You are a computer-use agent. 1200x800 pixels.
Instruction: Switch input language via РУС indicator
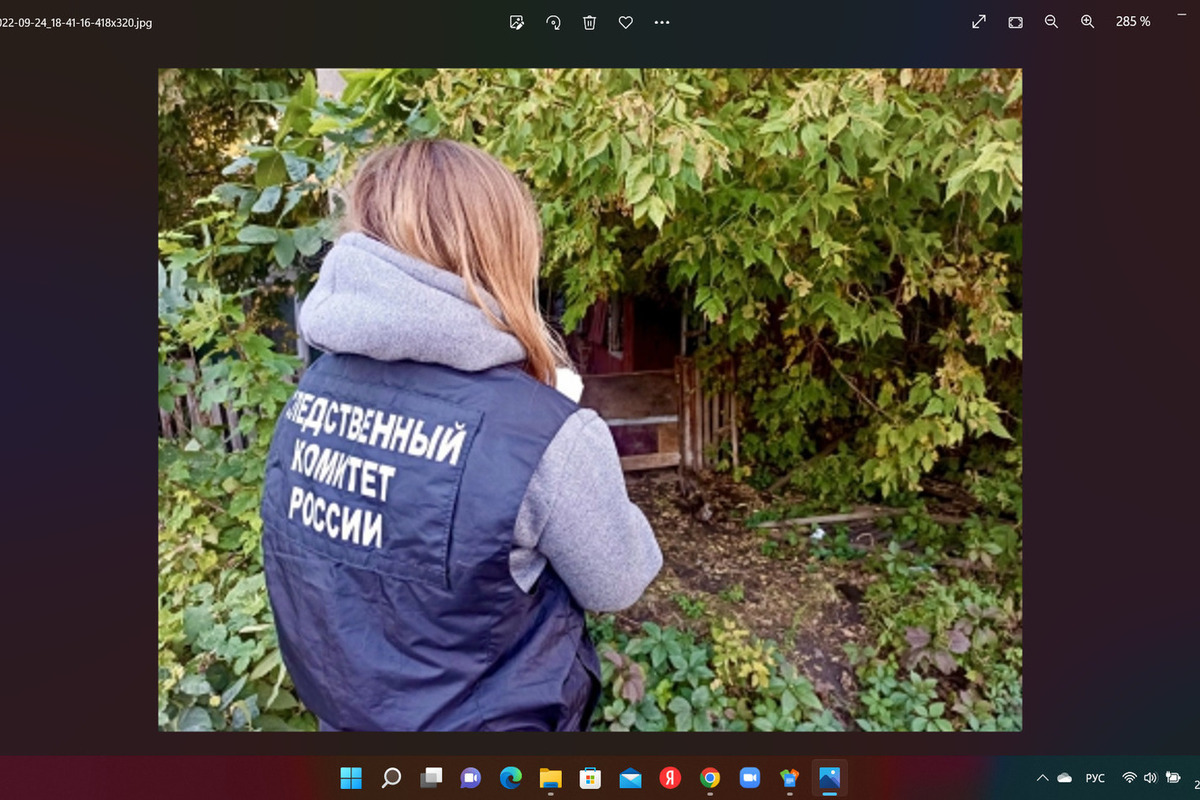(1096, 778)
